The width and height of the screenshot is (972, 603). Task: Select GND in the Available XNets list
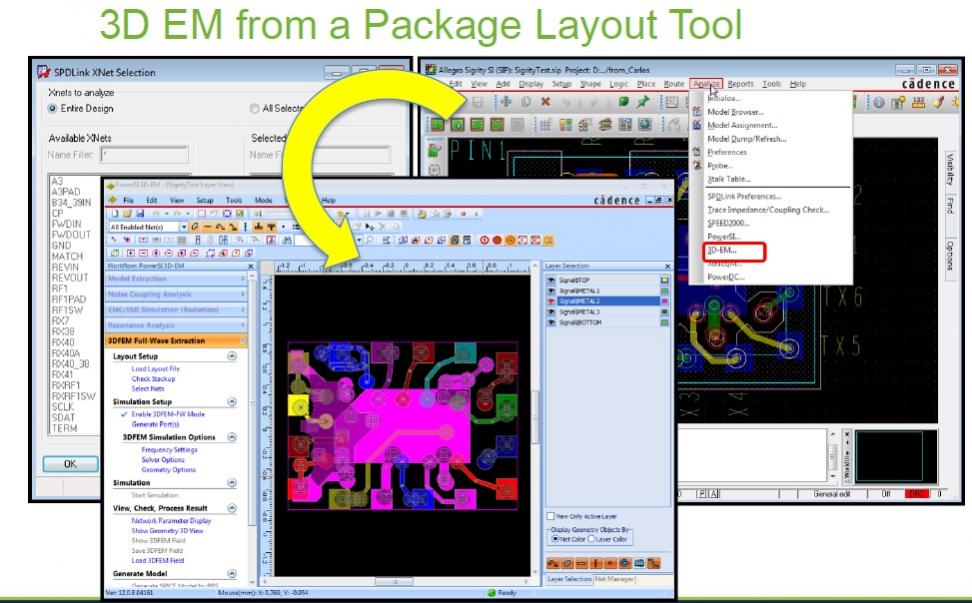(61, 245)
